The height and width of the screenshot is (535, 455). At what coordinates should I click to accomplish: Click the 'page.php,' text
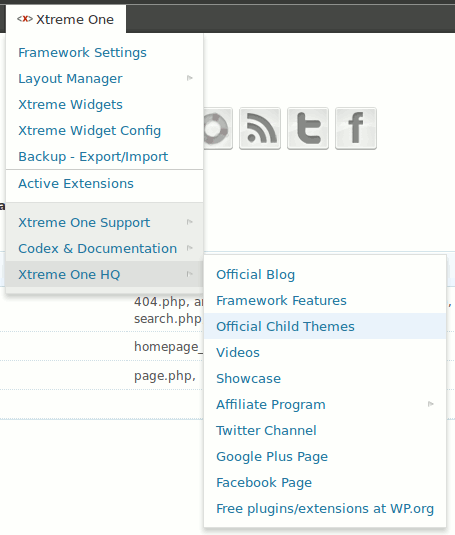pos(165,376)
